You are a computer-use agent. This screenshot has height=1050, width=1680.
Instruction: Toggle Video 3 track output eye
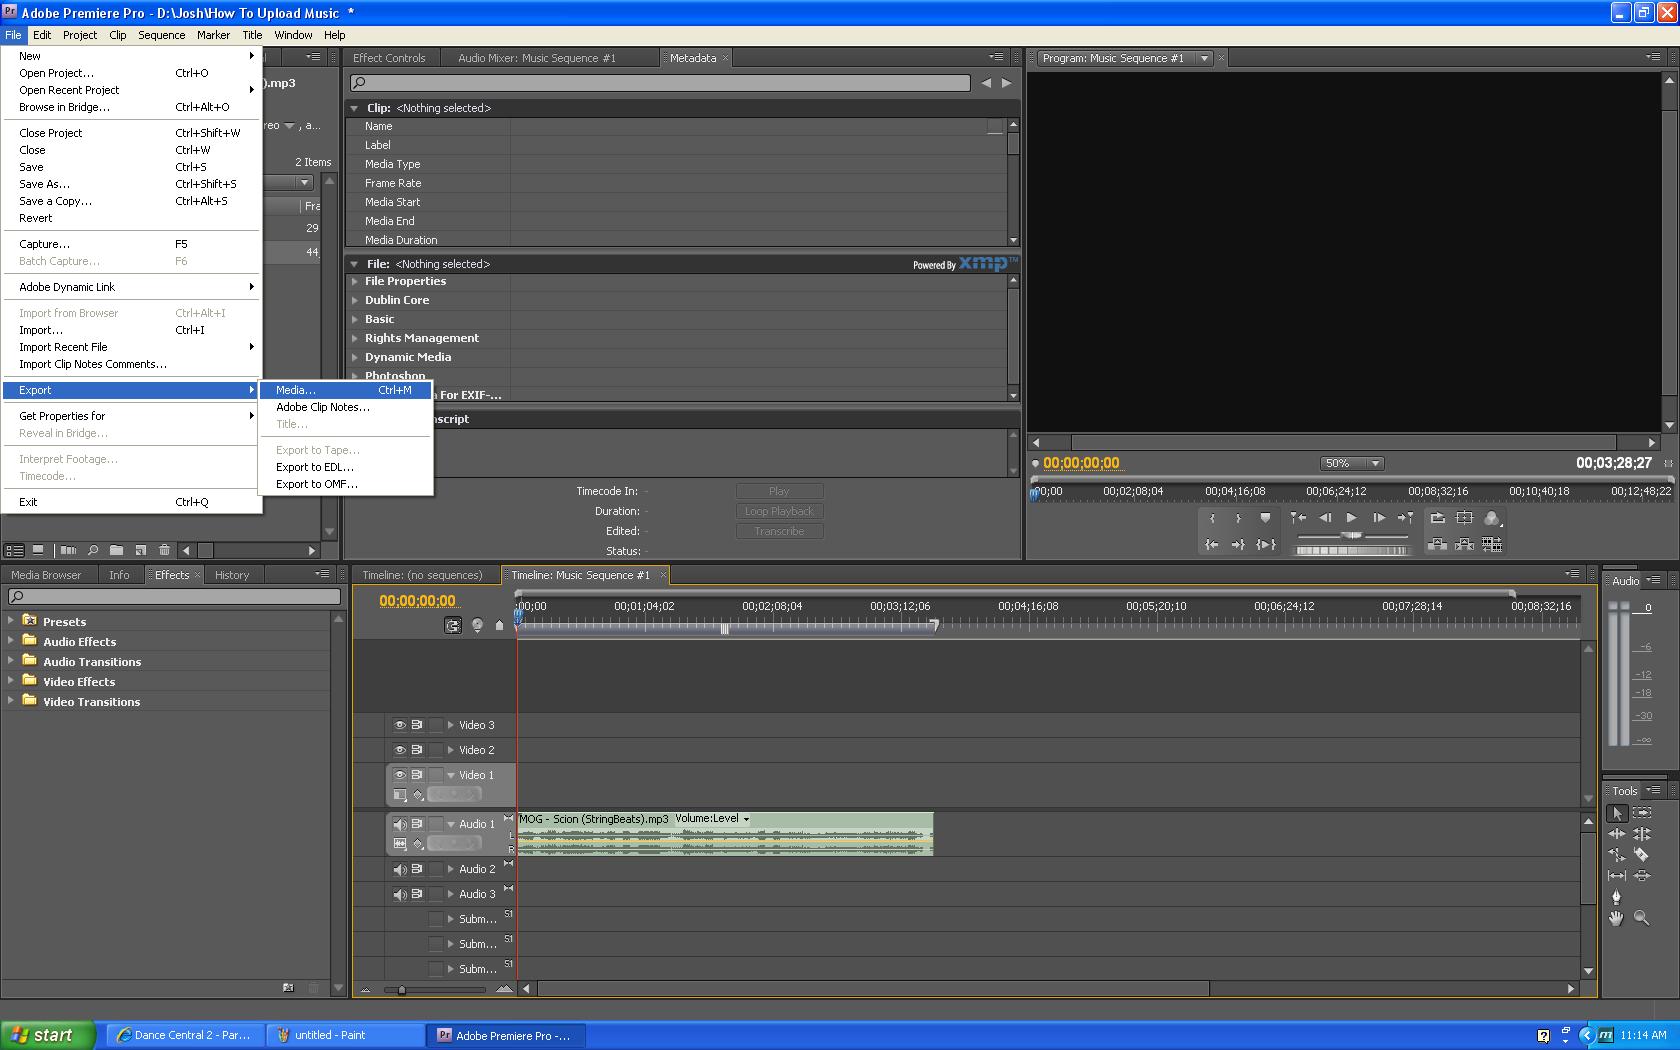point(399,725)
